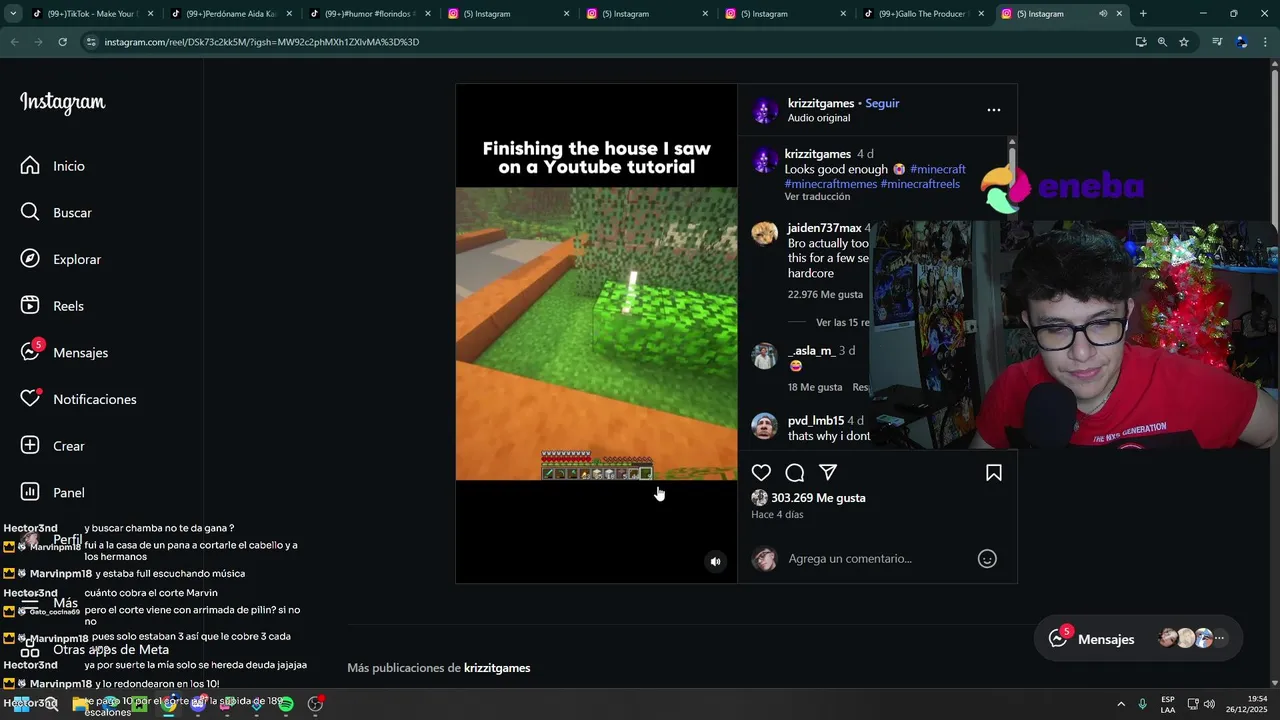1280x720 pixels.
Task: Click krizzitgames in Más publicaciones heading
Action: coord(497,668)
